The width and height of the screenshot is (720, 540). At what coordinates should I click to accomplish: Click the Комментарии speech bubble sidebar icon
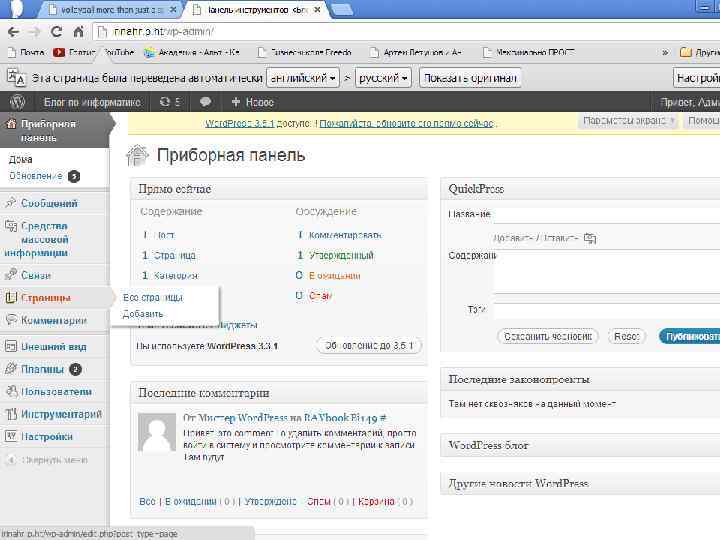(11, 320)
